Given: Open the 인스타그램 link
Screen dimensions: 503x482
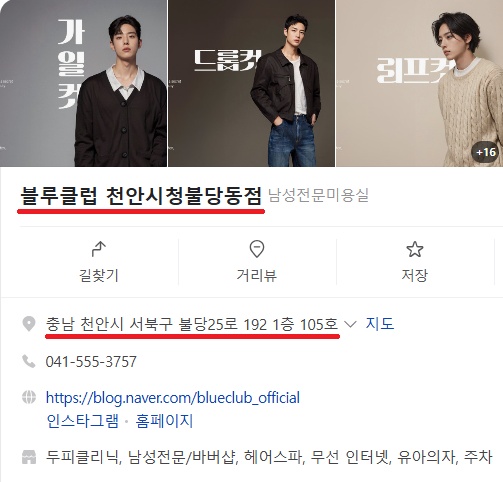Looking at the screenshot, I should 83,421.
